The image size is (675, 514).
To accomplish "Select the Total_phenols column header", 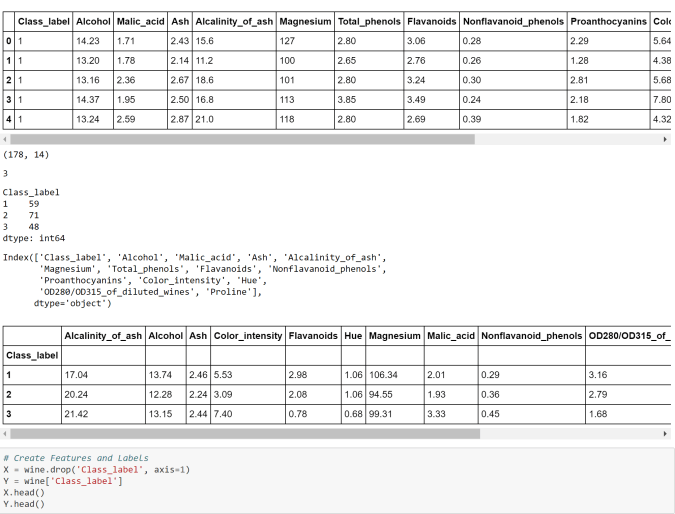I will pos(369,21).
